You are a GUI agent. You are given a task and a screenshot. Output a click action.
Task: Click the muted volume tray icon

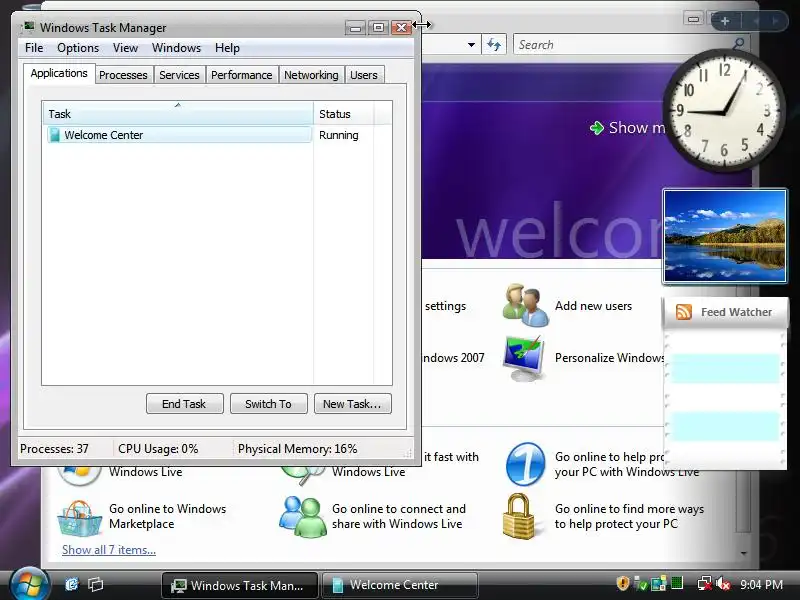pos(722,584)
